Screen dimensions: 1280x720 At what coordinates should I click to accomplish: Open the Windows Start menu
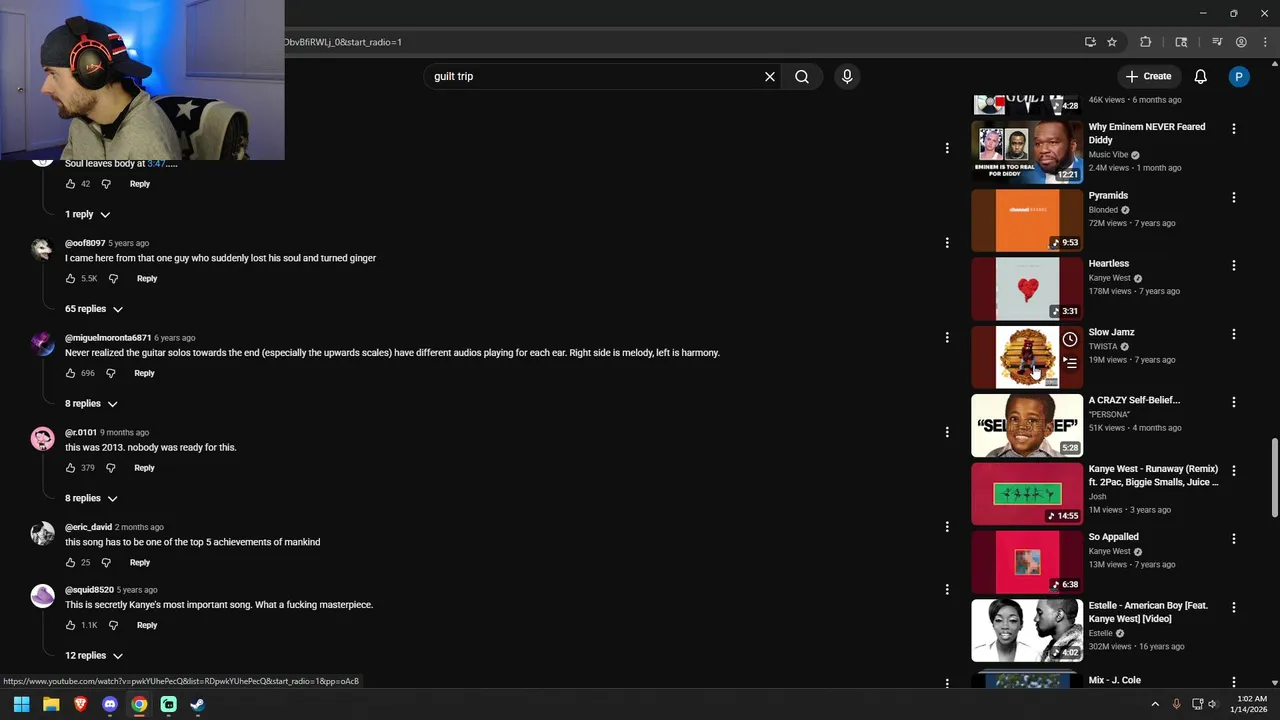click(x=21, y=704)
